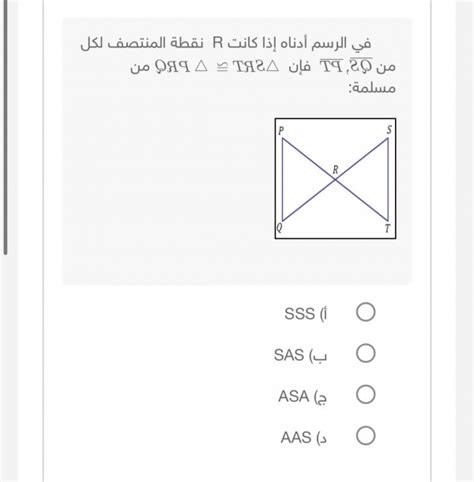Image resolution: width=474 pixels, height=482 pixels.
Task: Choose the ASA radio option
Action: [x=366, y=395]
